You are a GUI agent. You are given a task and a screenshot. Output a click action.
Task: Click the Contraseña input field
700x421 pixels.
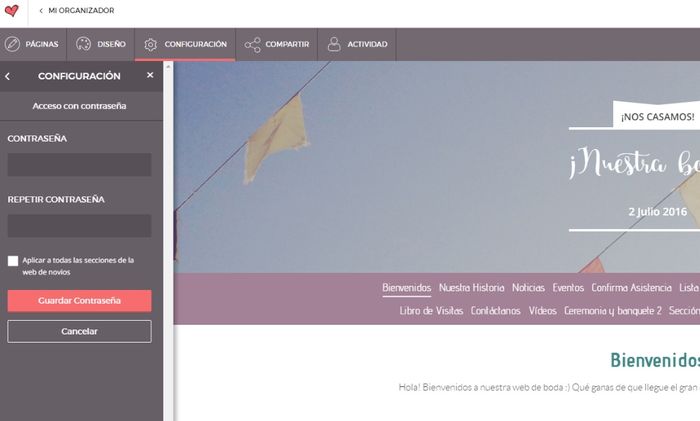79,164
